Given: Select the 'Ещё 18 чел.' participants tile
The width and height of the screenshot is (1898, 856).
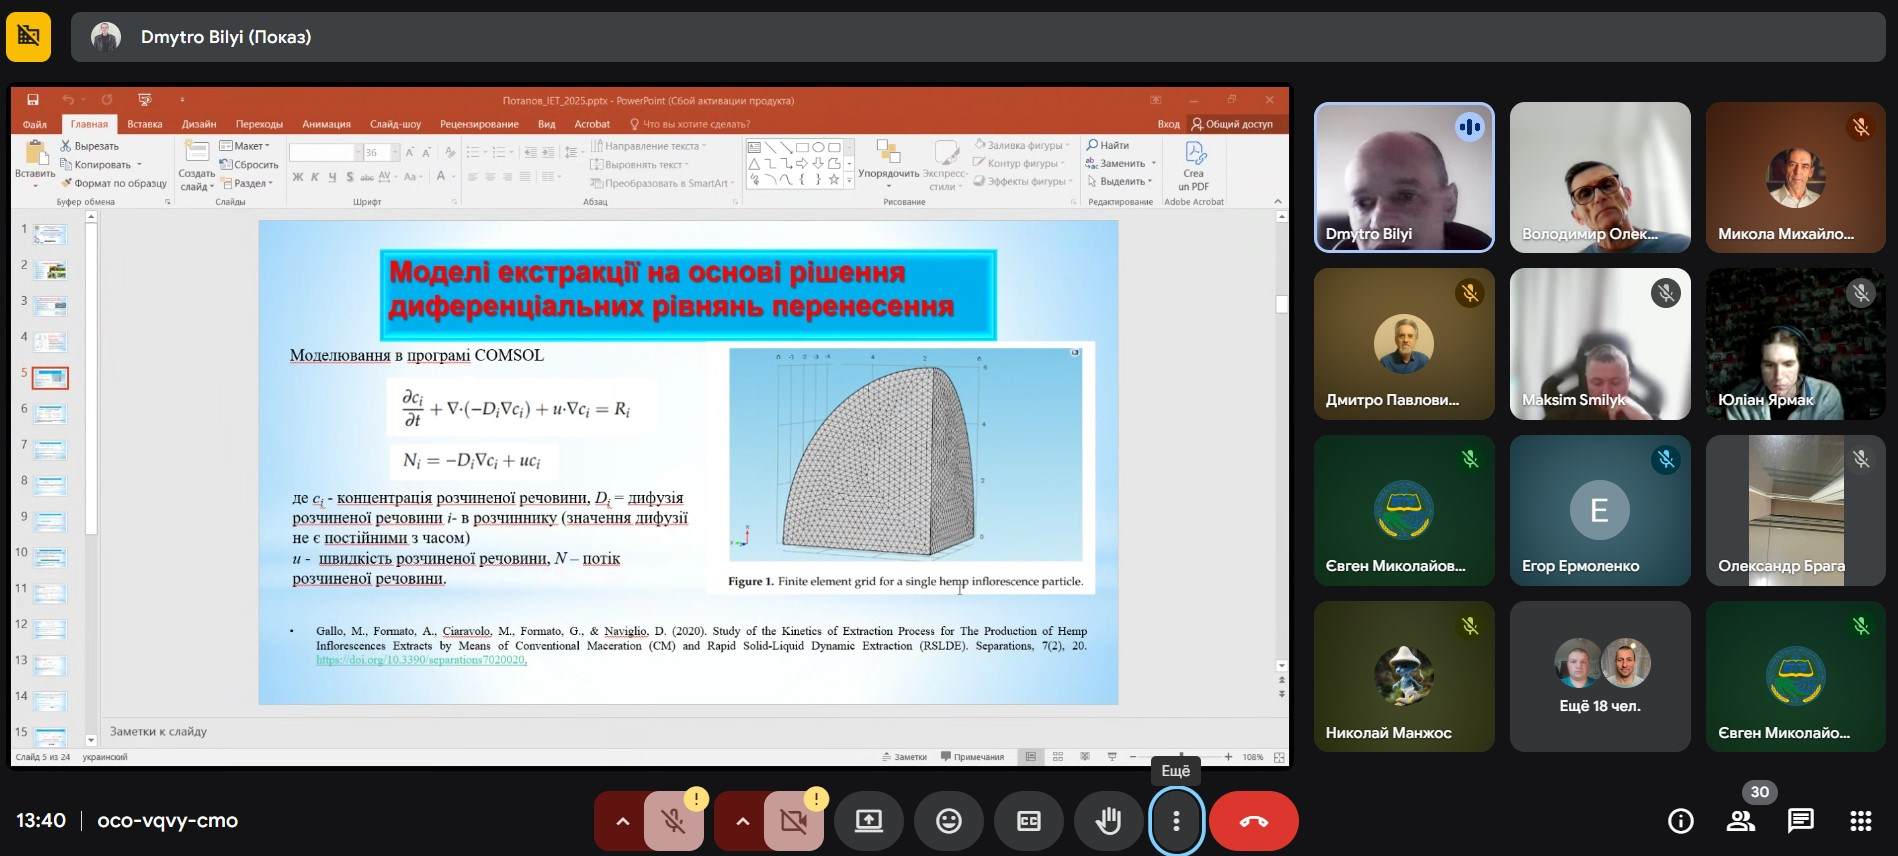Looking at the screenshot, I should (1599, 676).
